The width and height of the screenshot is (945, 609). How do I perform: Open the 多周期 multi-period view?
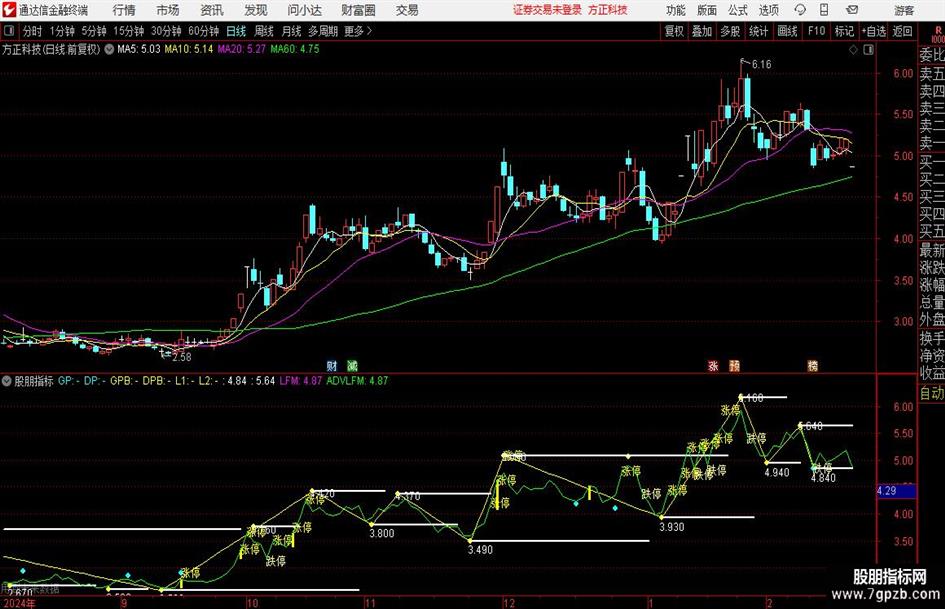pos(323,31)
